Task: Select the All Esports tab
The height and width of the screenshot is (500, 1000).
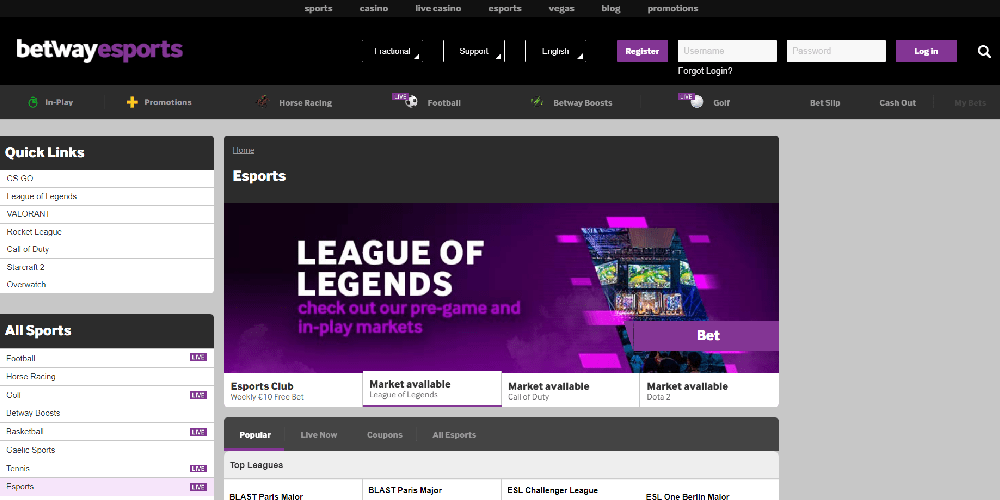Action: (x=454, y=435)
